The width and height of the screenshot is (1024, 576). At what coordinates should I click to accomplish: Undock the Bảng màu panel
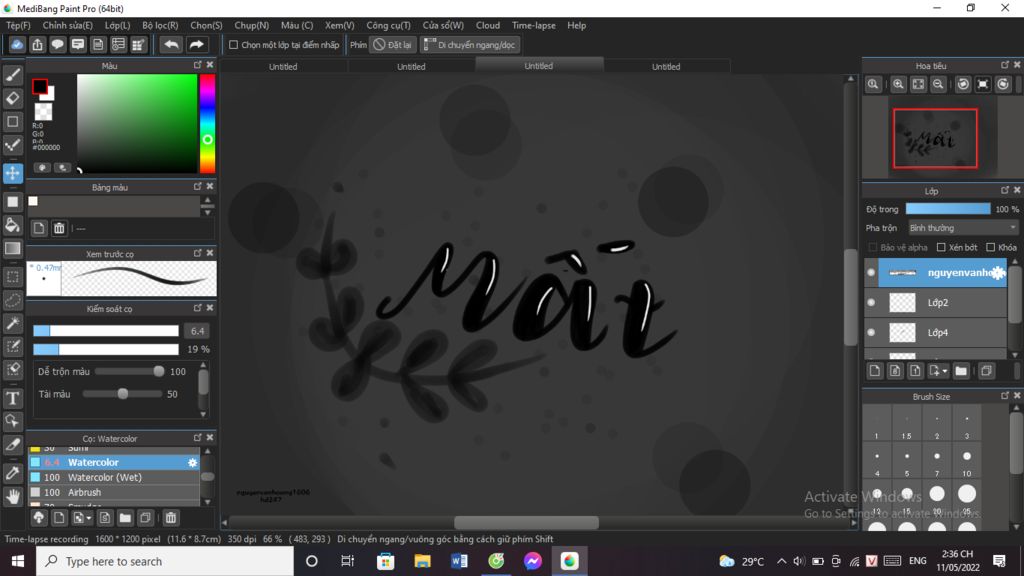(197, 187)
